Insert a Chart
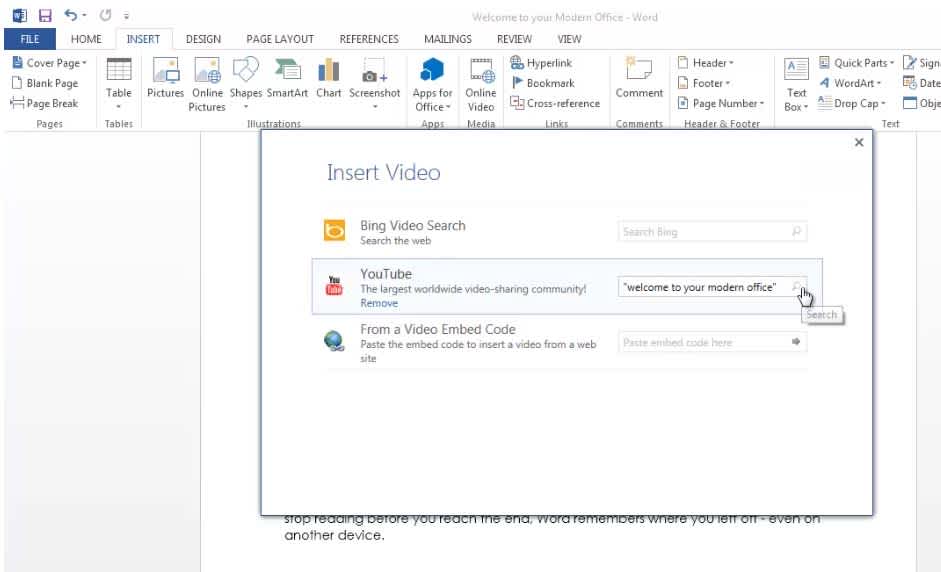 pyautogui.click(x=329, y=77)
